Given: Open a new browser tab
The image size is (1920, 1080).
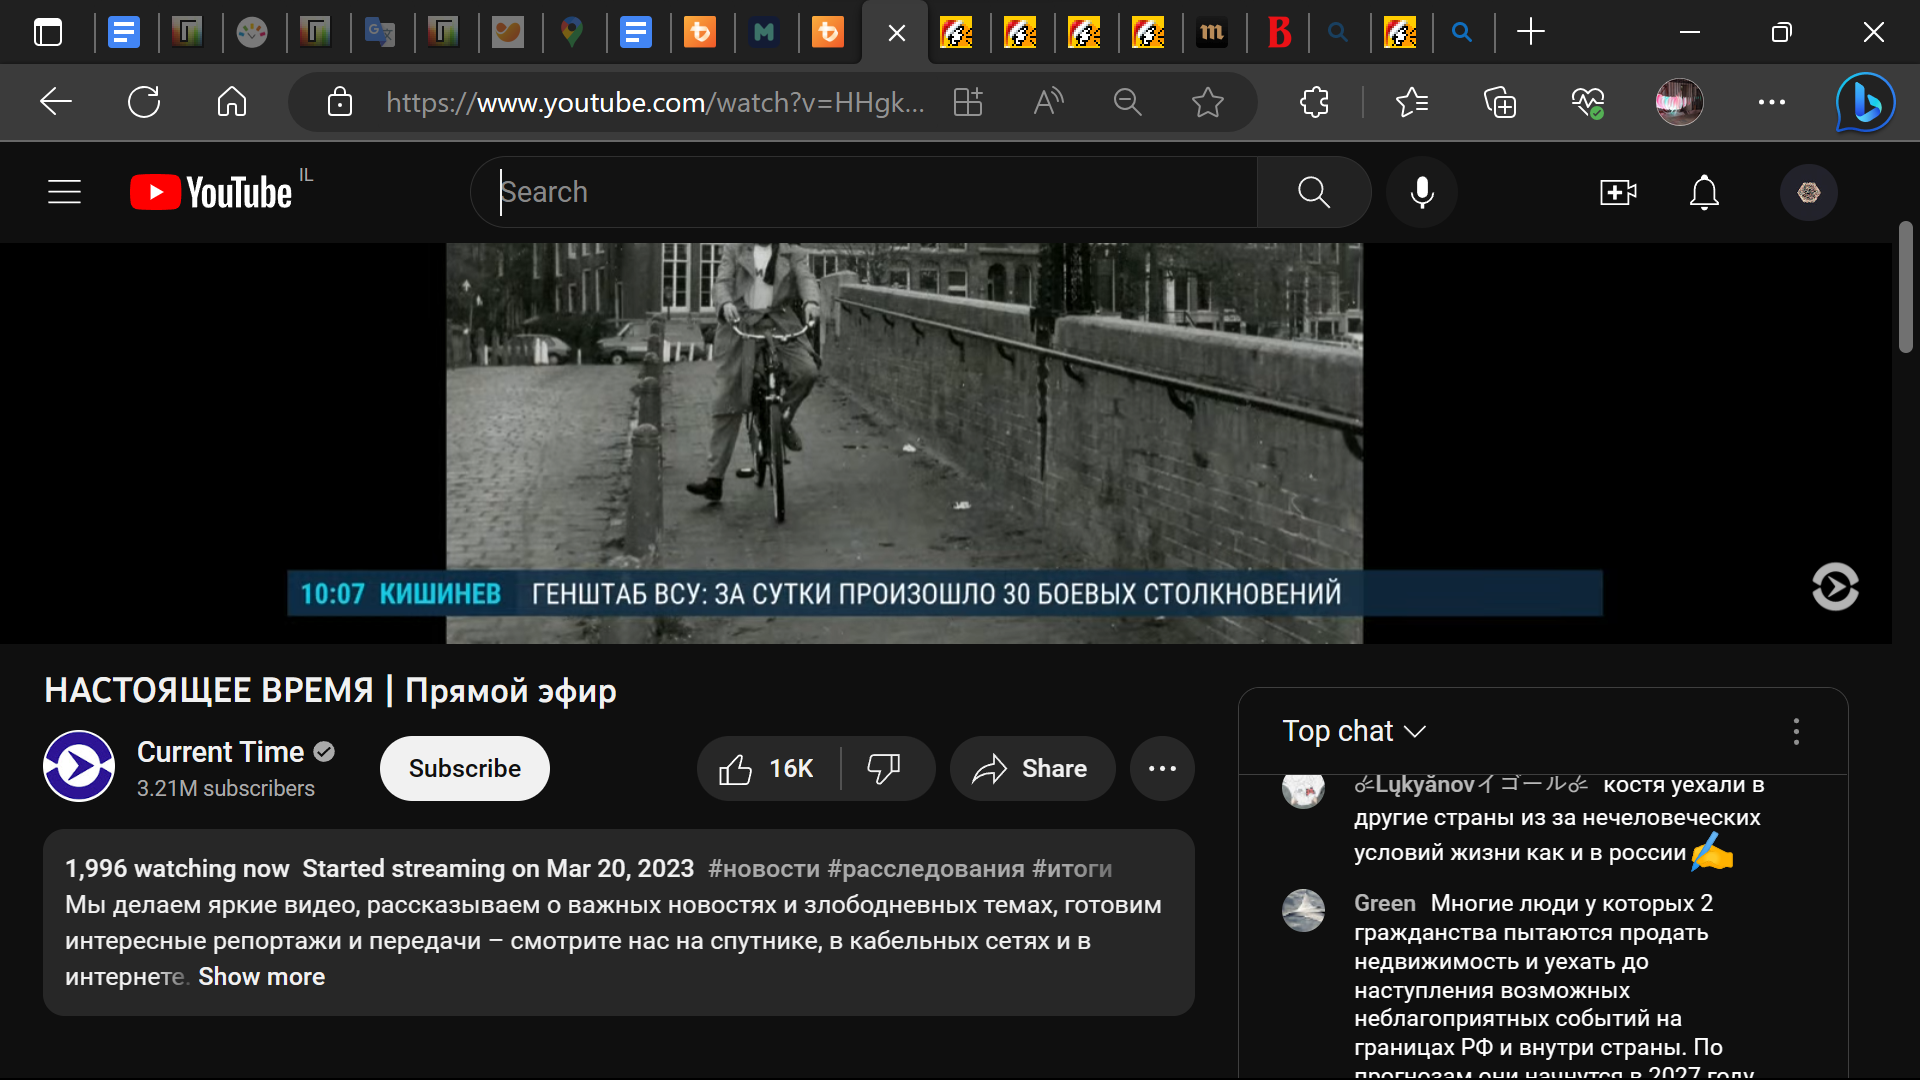Looking at the screenshot, I should pyautogui.click(x=1530, y=33).
